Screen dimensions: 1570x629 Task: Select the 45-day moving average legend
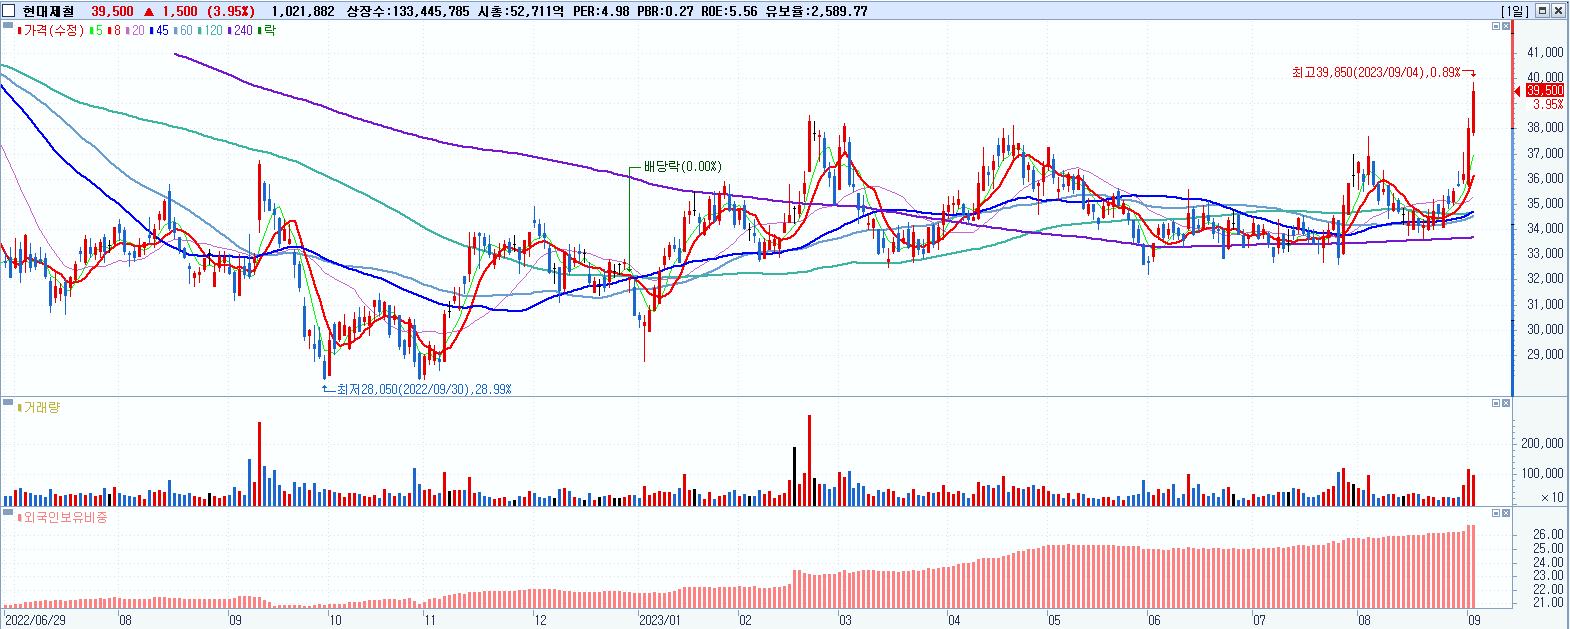tap(159, 31)
